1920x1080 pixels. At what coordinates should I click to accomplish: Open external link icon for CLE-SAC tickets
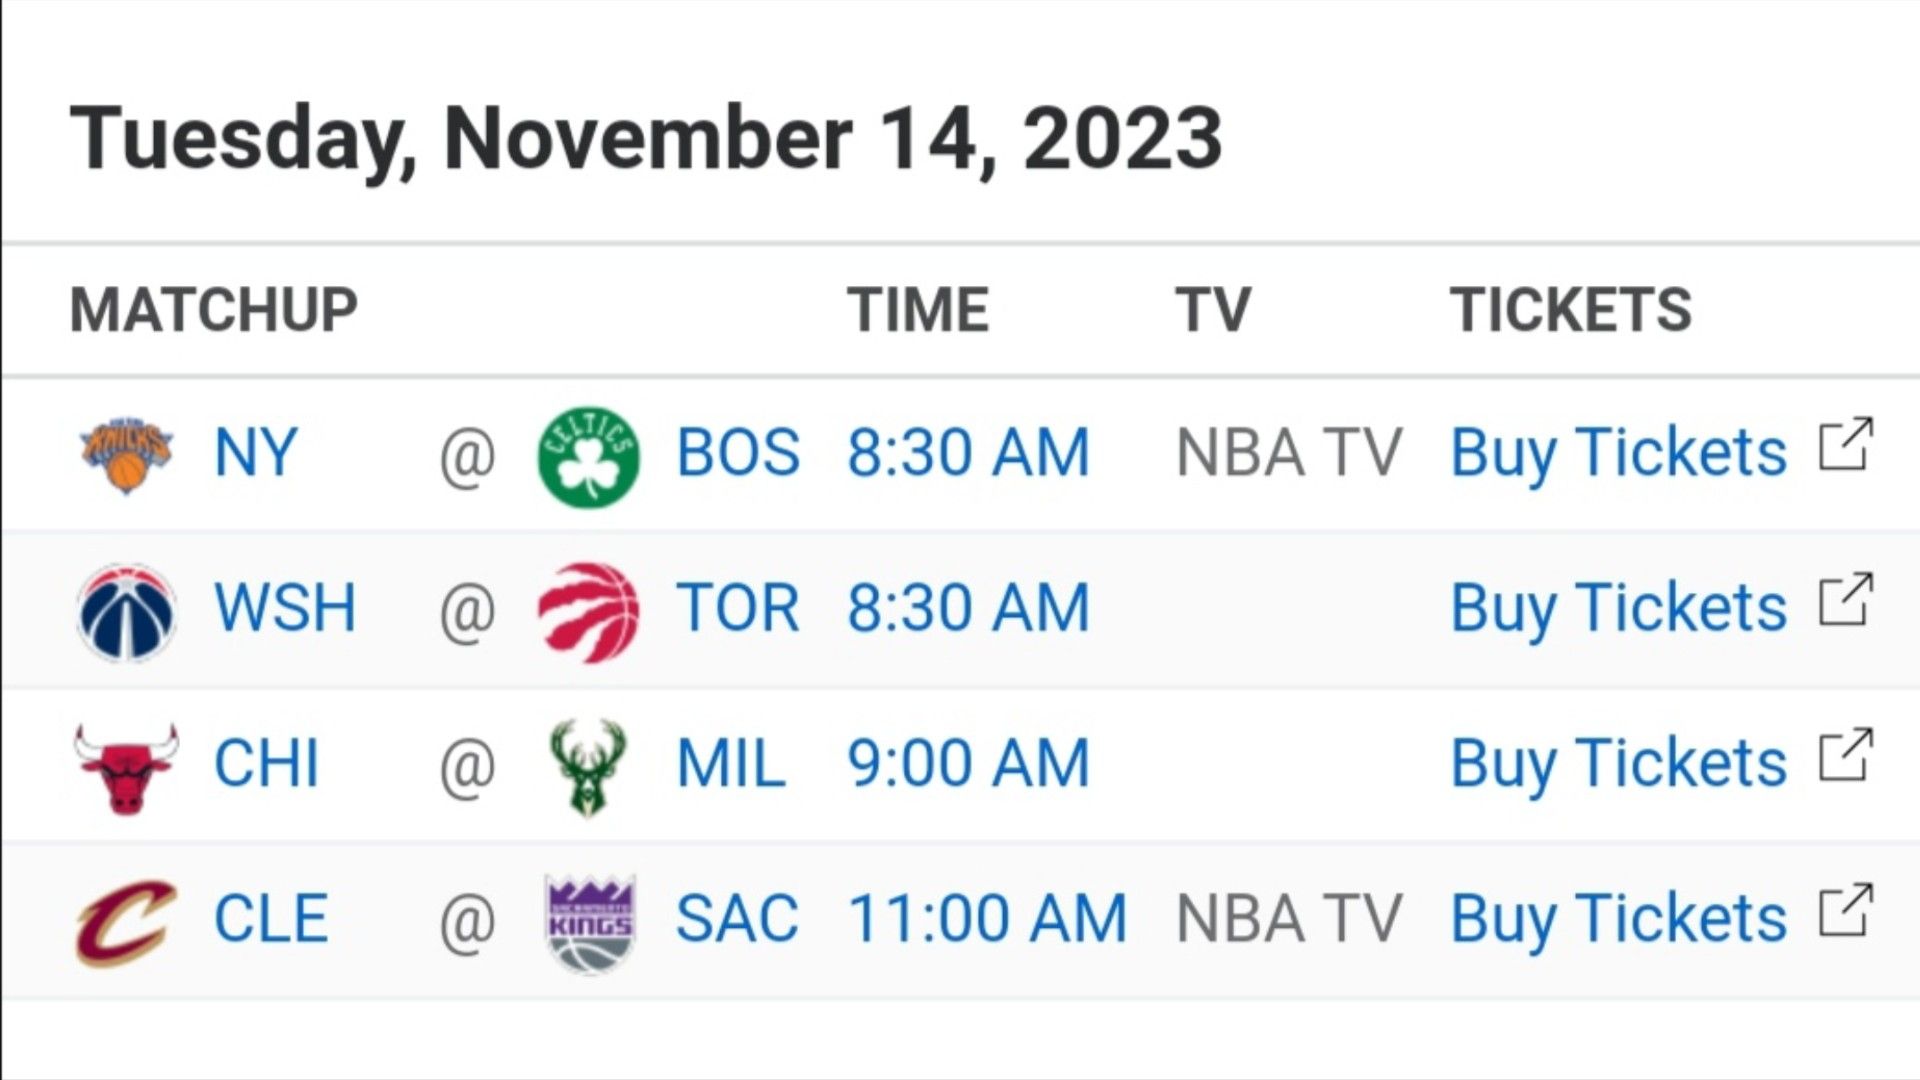(1845, 909)
